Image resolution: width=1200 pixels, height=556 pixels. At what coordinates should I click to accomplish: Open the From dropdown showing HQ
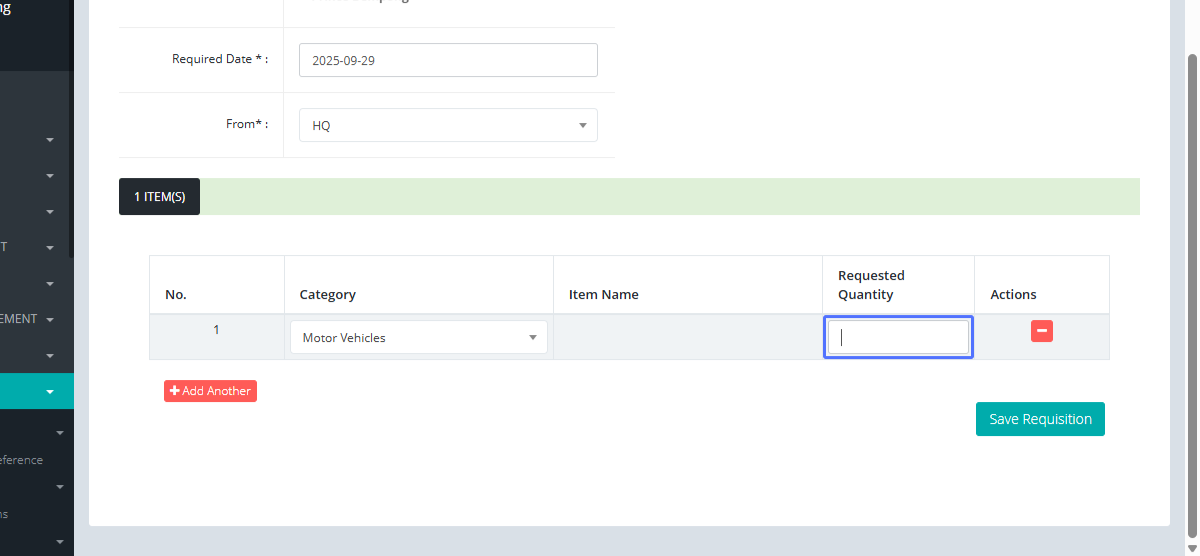tap(448, 125)
